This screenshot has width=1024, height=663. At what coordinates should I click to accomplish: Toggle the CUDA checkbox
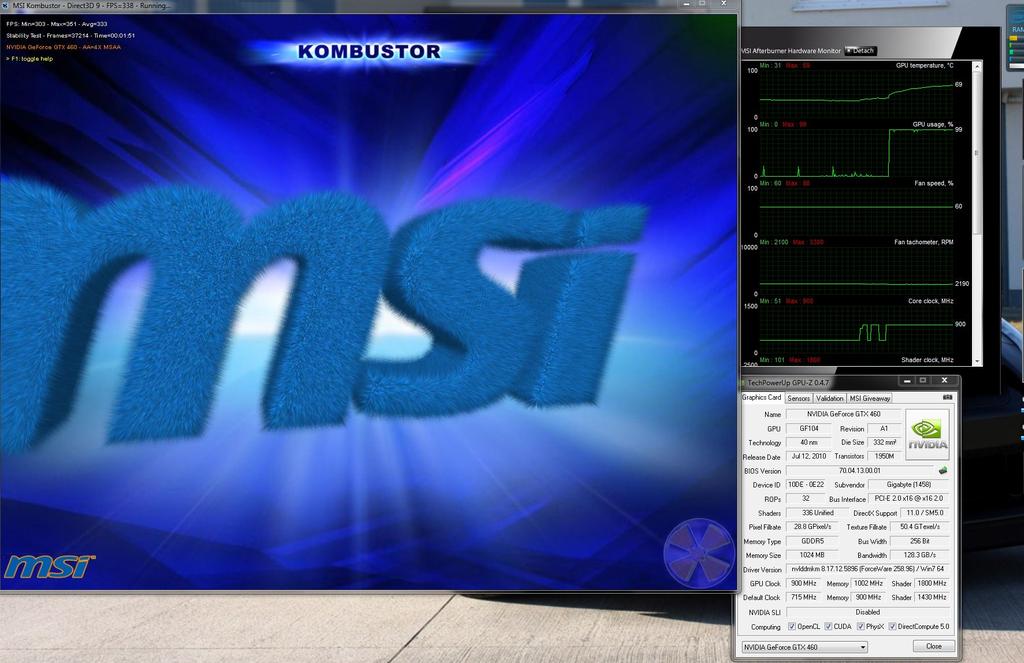[828, 626]
